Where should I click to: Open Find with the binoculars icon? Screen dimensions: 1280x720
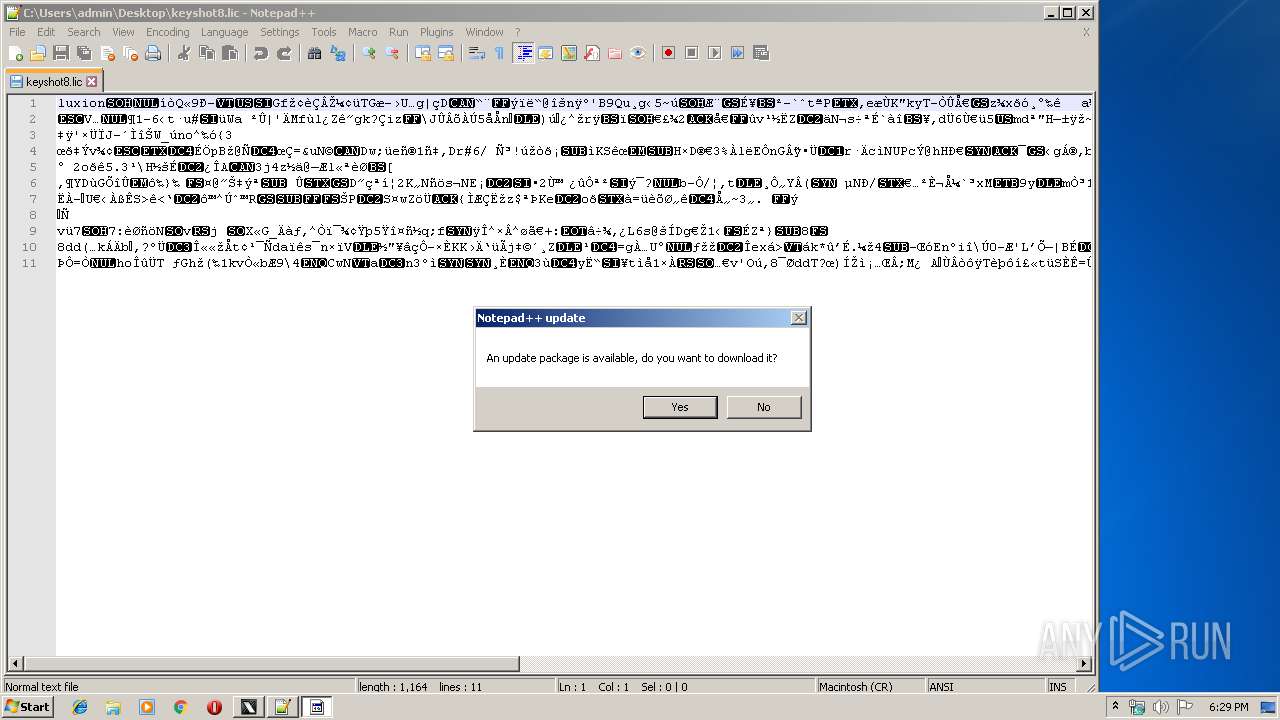pyautogui.click(x=315, y=53)
